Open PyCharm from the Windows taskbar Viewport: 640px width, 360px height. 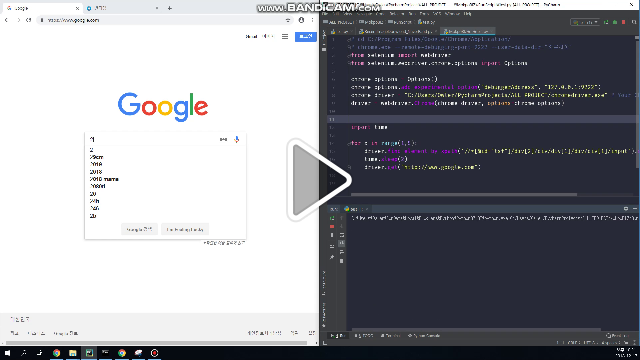pyautogui.click(x=89, y=353)
